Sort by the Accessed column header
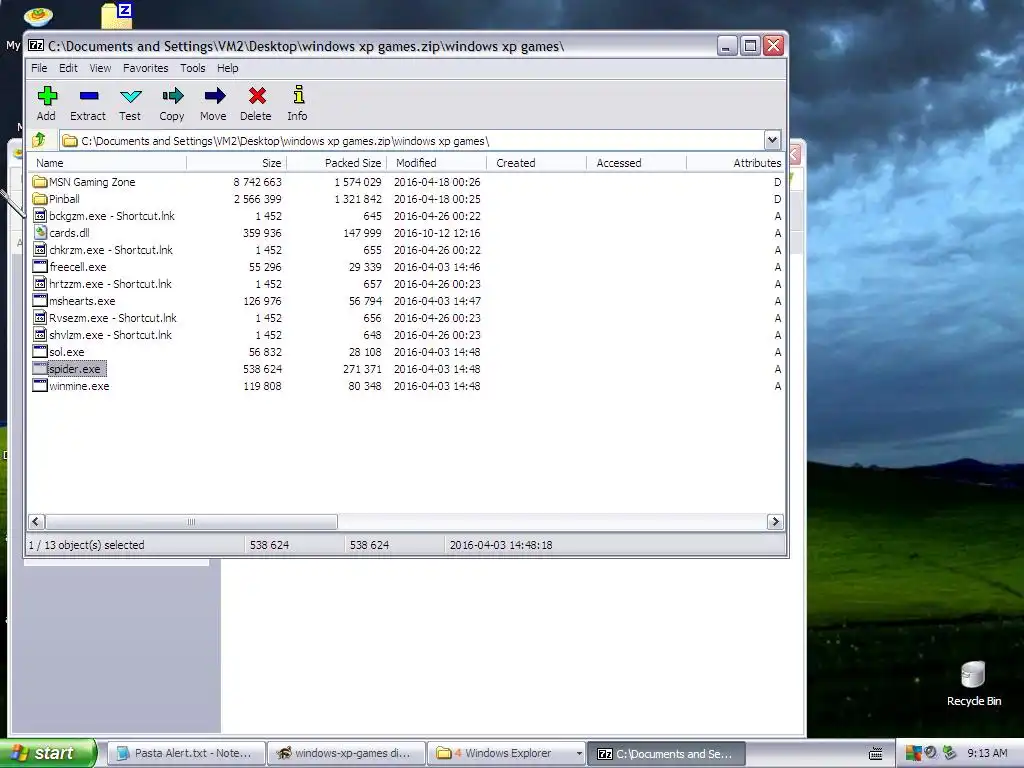1024x768 pixels. (x=637, y=163)
